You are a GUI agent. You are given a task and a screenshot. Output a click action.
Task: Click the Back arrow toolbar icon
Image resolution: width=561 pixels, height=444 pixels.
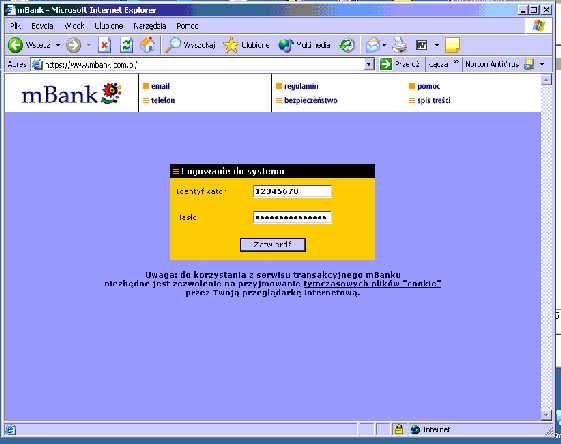15,45
